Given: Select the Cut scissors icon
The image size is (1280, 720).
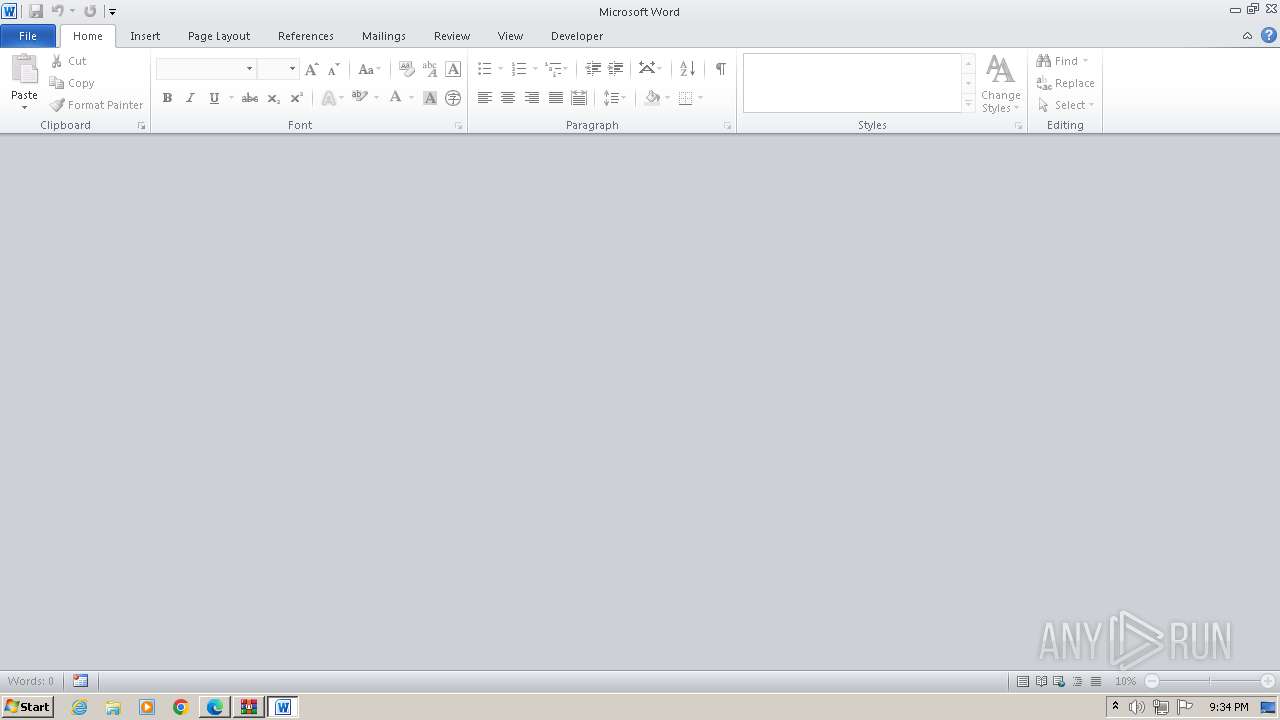Looking at the screenshot, I should click(x=57, y=61).
